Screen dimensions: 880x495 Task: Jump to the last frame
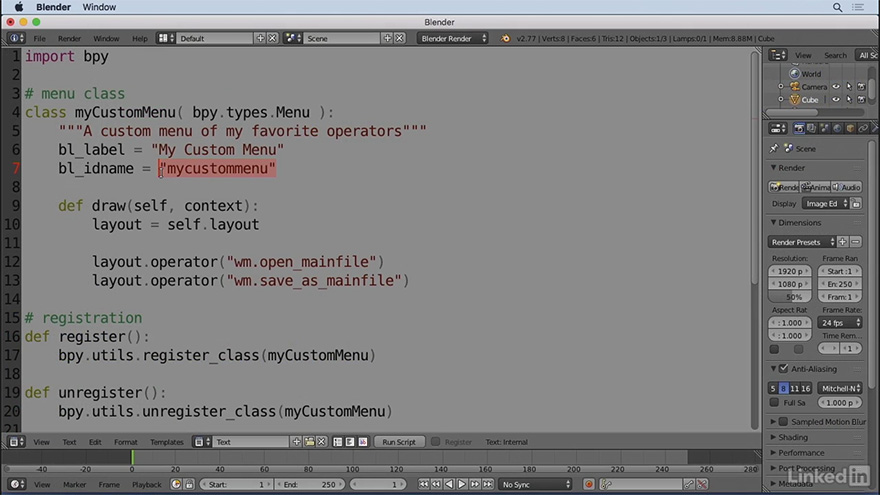tap(488, 484)
